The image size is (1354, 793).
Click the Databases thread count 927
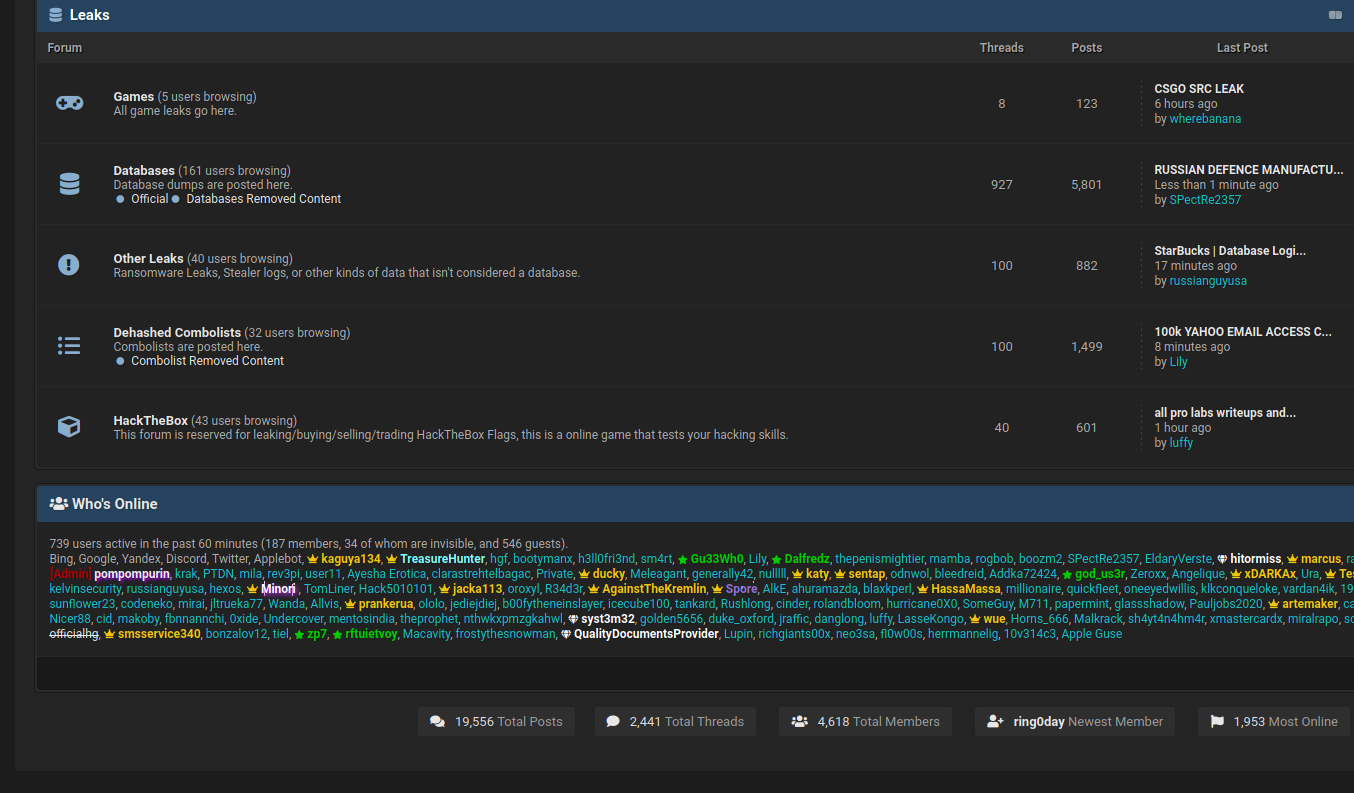(x=1002, y=185)
